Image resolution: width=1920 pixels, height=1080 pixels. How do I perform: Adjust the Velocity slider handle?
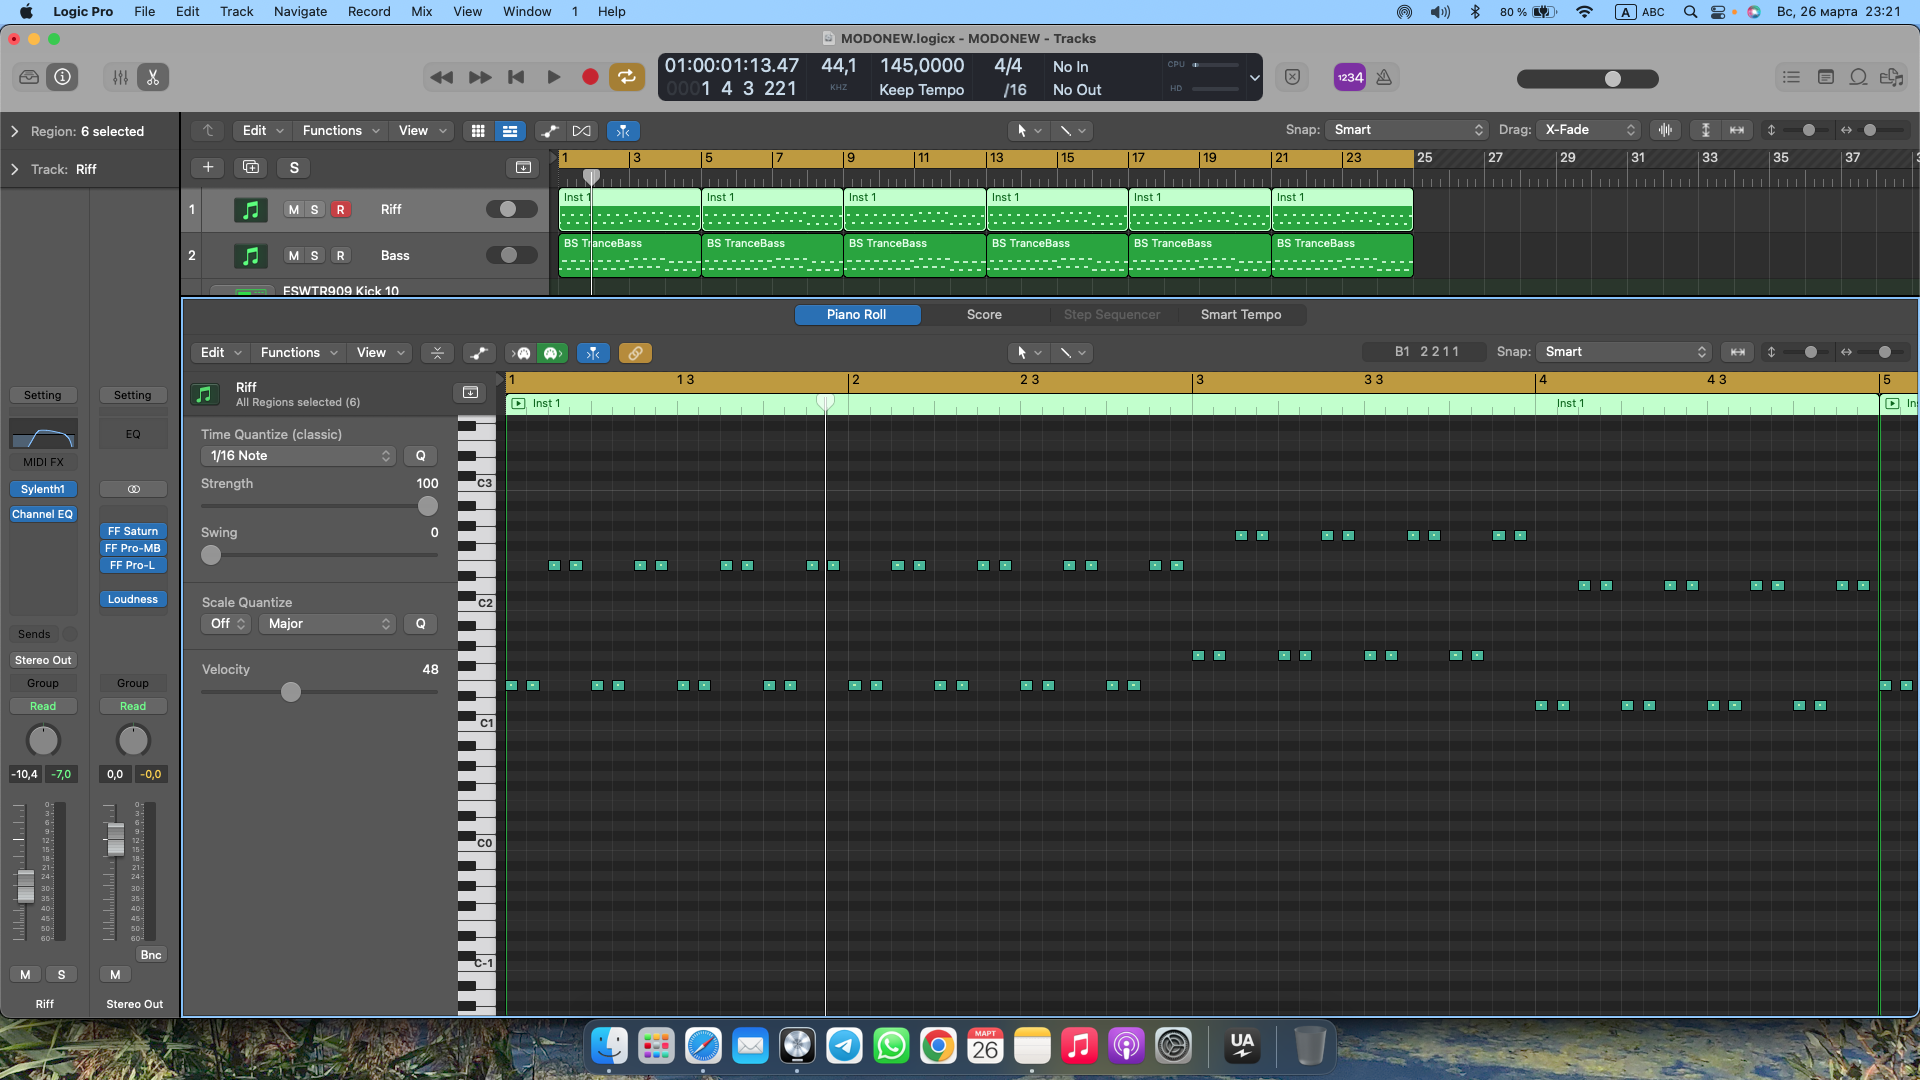[291, 692]
